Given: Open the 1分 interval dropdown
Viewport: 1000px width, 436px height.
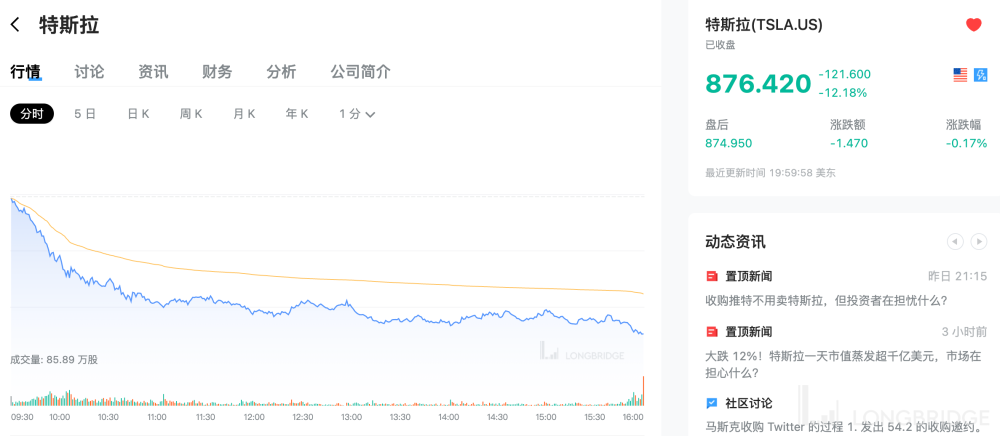Looking at the screenshot, I should coord(357,114).
